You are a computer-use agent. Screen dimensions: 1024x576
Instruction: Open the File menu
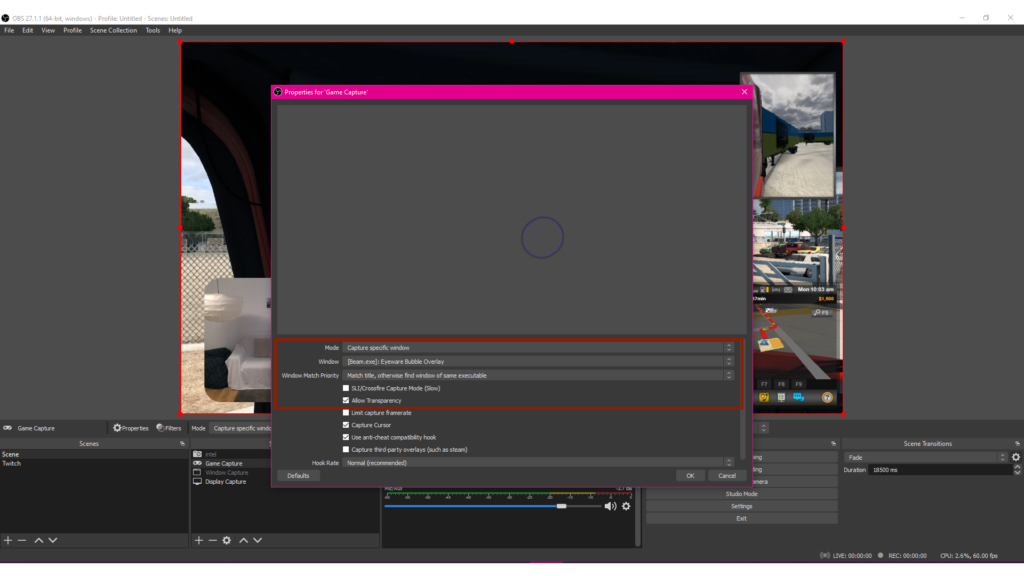click(9, 30)
